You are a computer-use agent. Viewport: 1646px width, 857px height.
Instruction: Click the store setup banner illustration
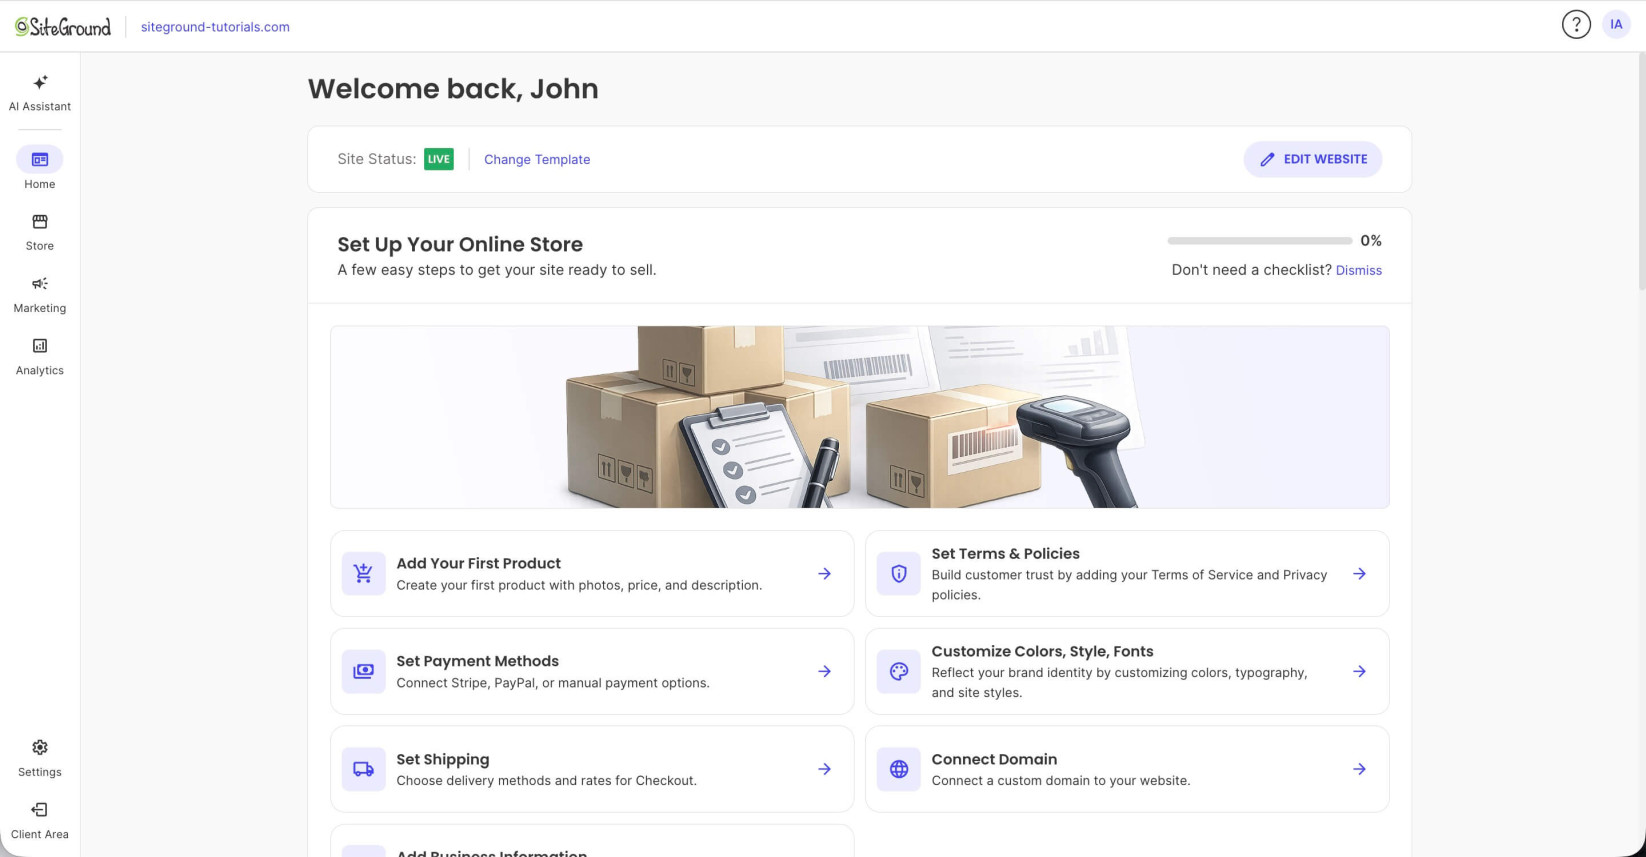pos(860,417)
